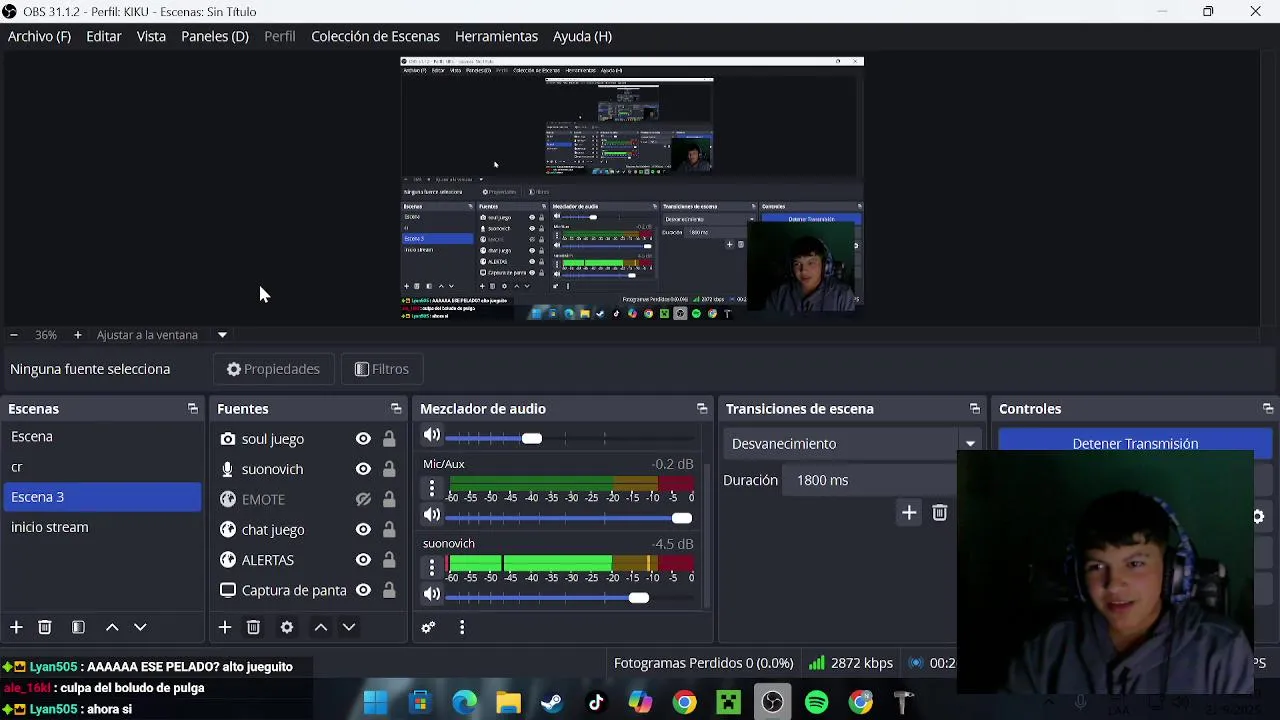This screenshot has width=1280, height=720.
Task: Open the Vista menu
Action: [151, 36]
